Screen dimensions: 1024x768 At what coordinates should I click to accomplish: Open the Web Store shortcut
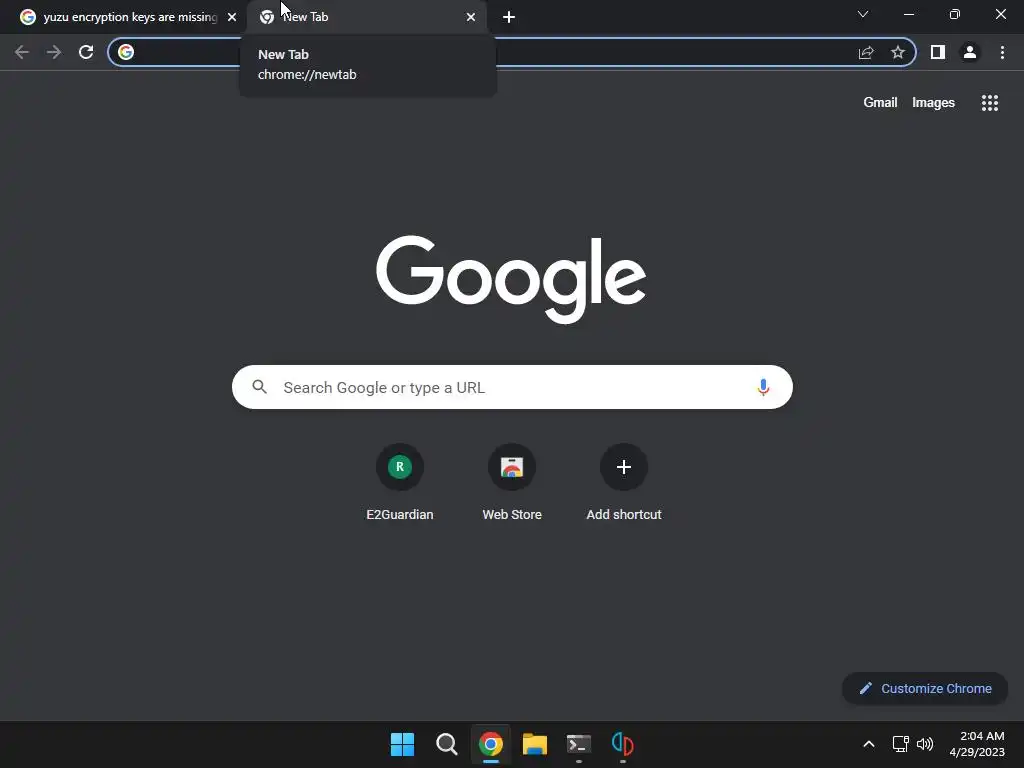512,482
